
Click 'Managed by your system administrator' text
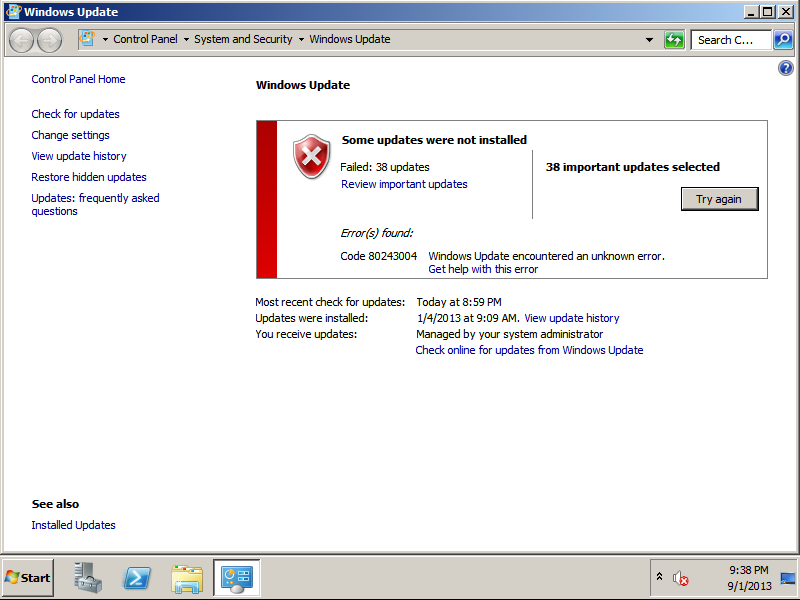click(510, 334)
